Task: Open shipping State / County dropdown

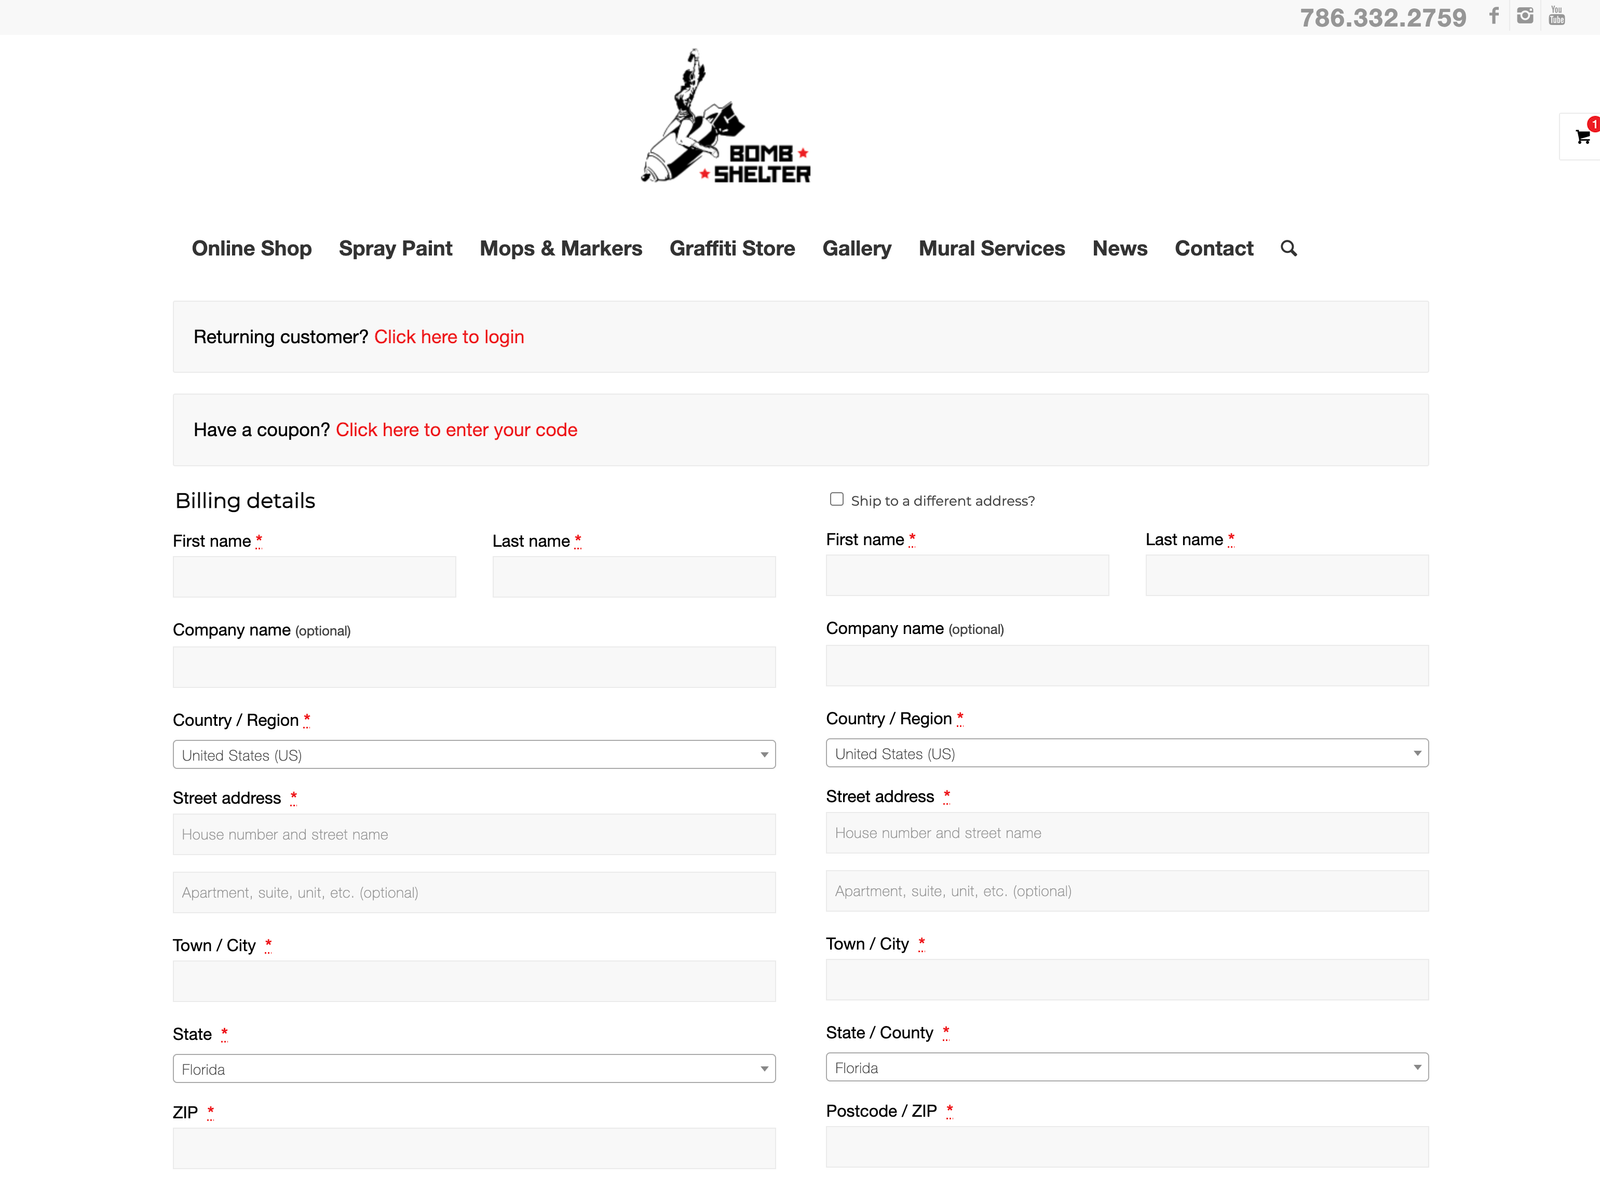Action: 1127,1068
